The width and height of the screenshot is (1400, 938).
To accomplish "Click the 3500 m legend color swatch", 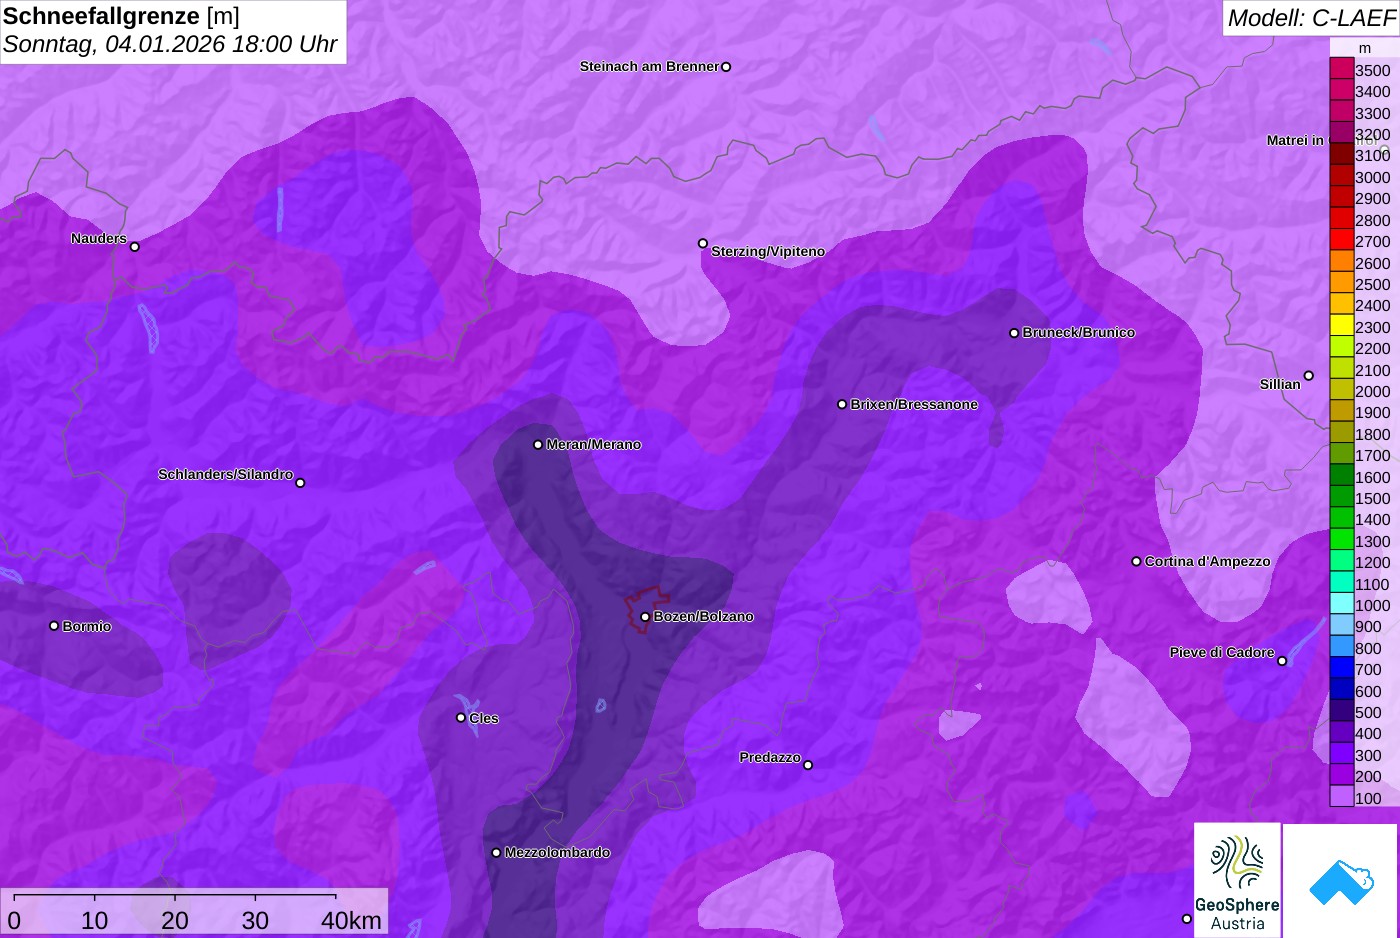I will click(1342, 69).
